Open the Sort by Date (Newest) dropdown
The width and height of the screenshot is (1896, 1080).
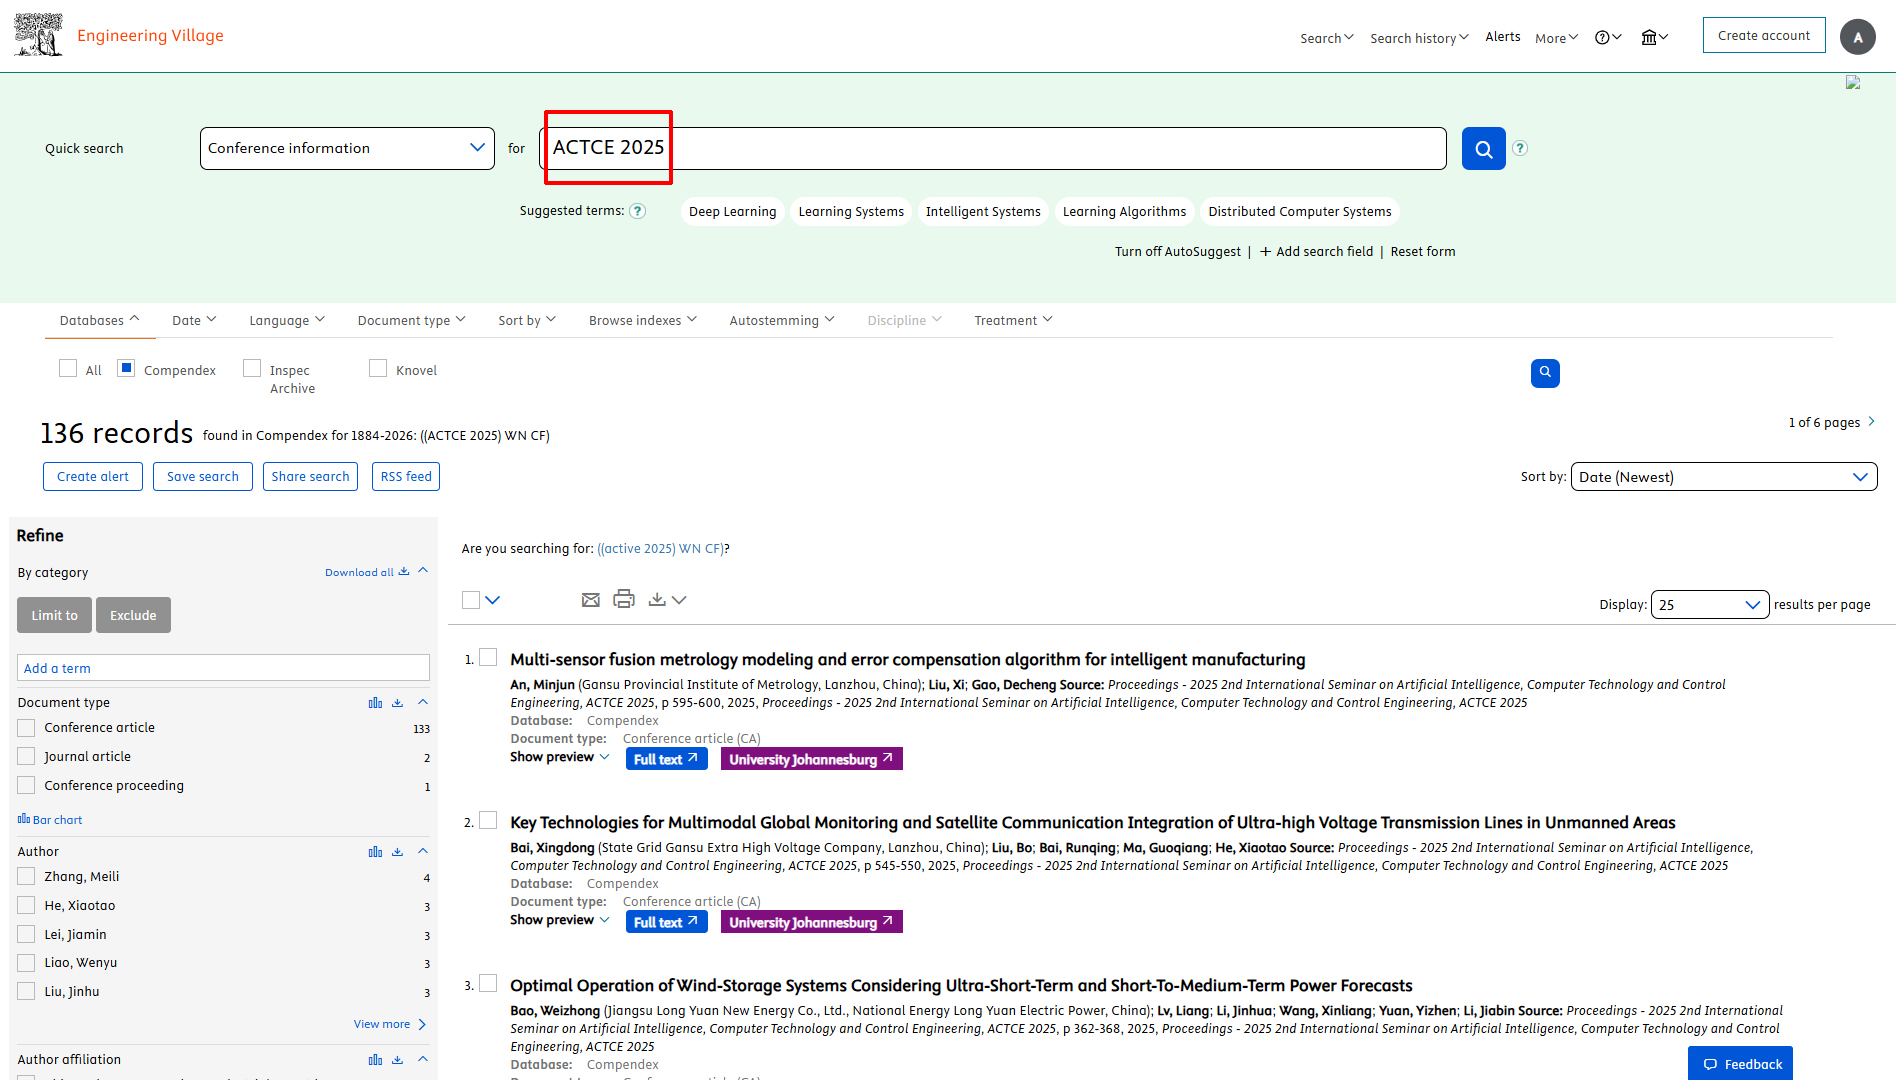click(x=1724, y=477)
